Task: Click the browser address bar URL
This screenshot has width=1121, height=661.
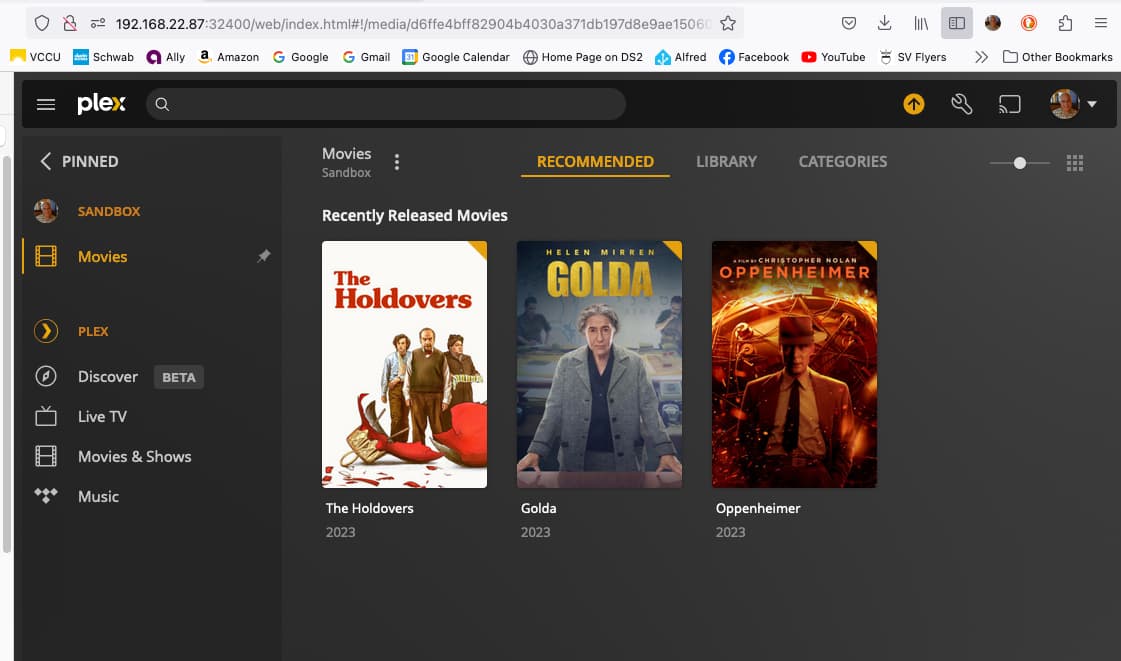Action: pyautogui.click(x=413, y=24)
